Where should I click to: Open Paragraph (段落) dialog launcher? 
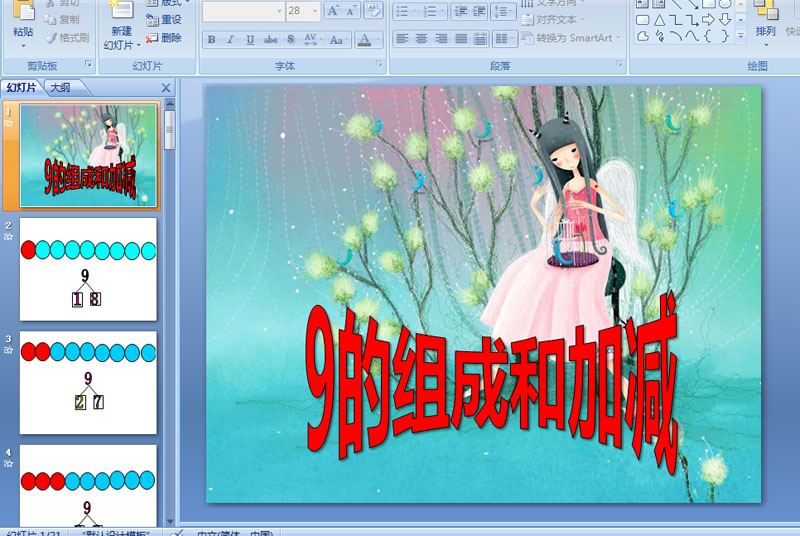point(619,64)
